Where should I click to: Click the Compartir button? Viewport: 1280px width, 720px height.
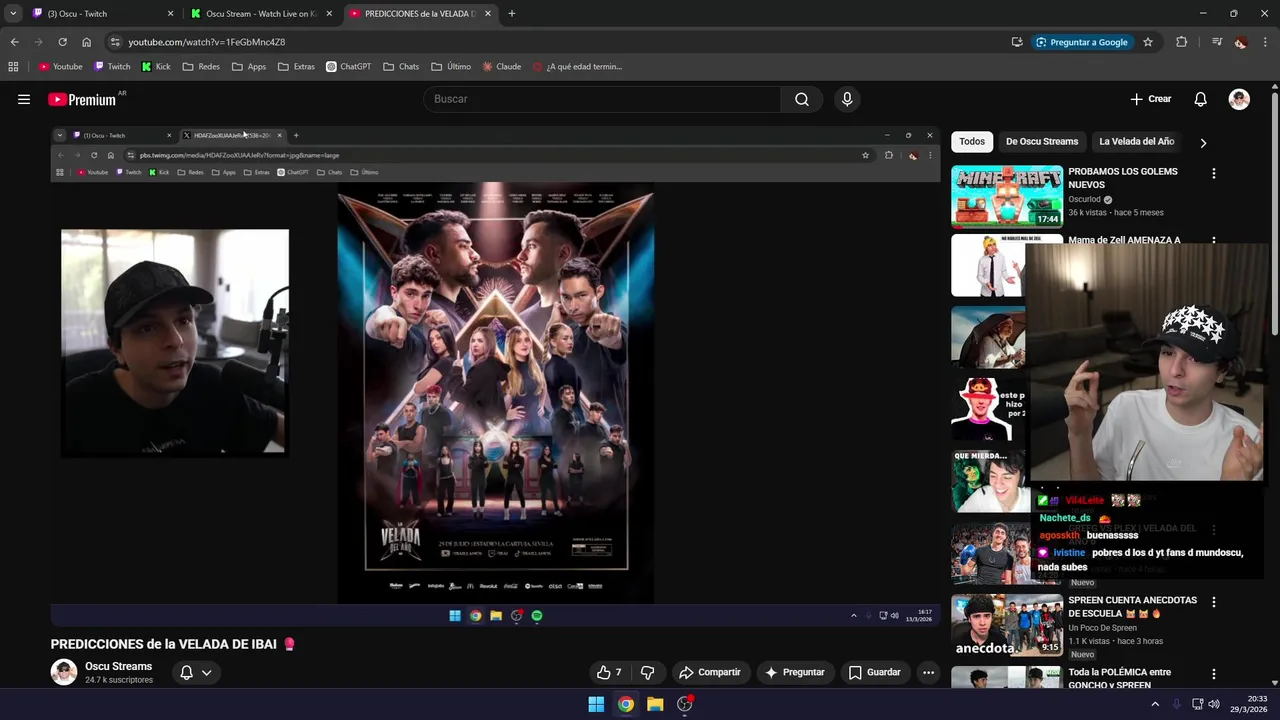click(709, 672)
